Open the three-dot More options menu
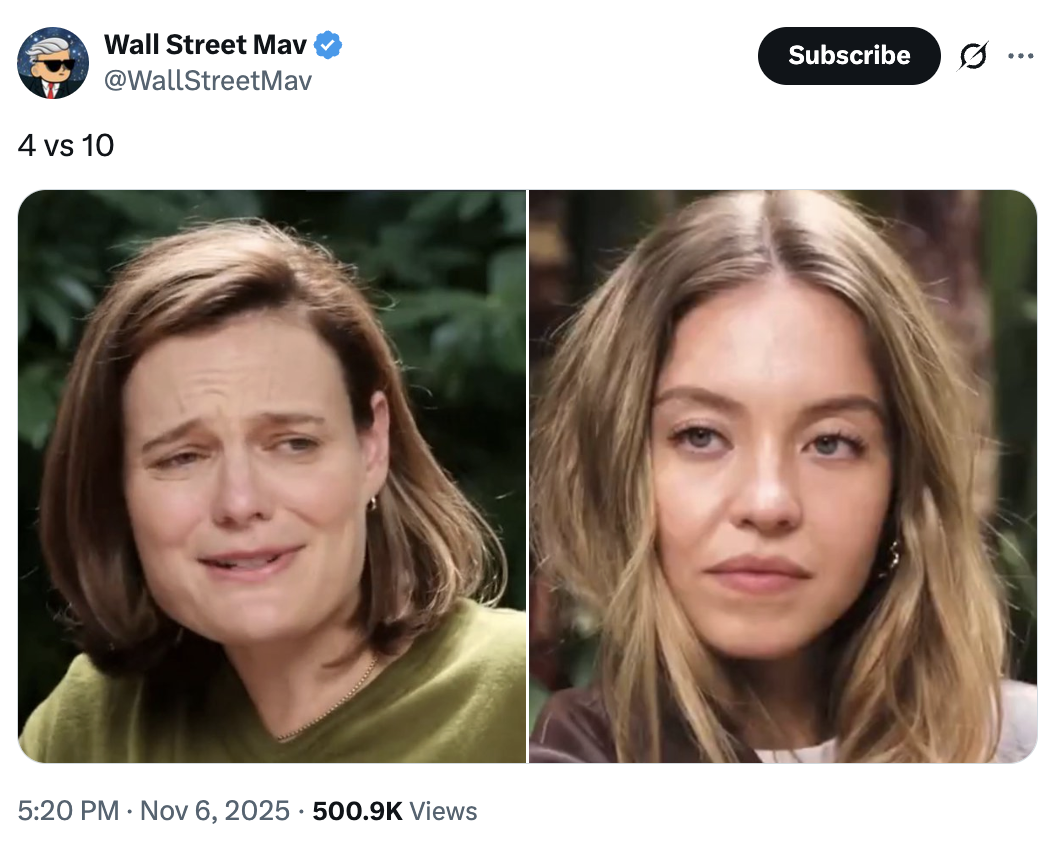The height and width of the screenshot is (850, 1060). (x=1020, y=56)
